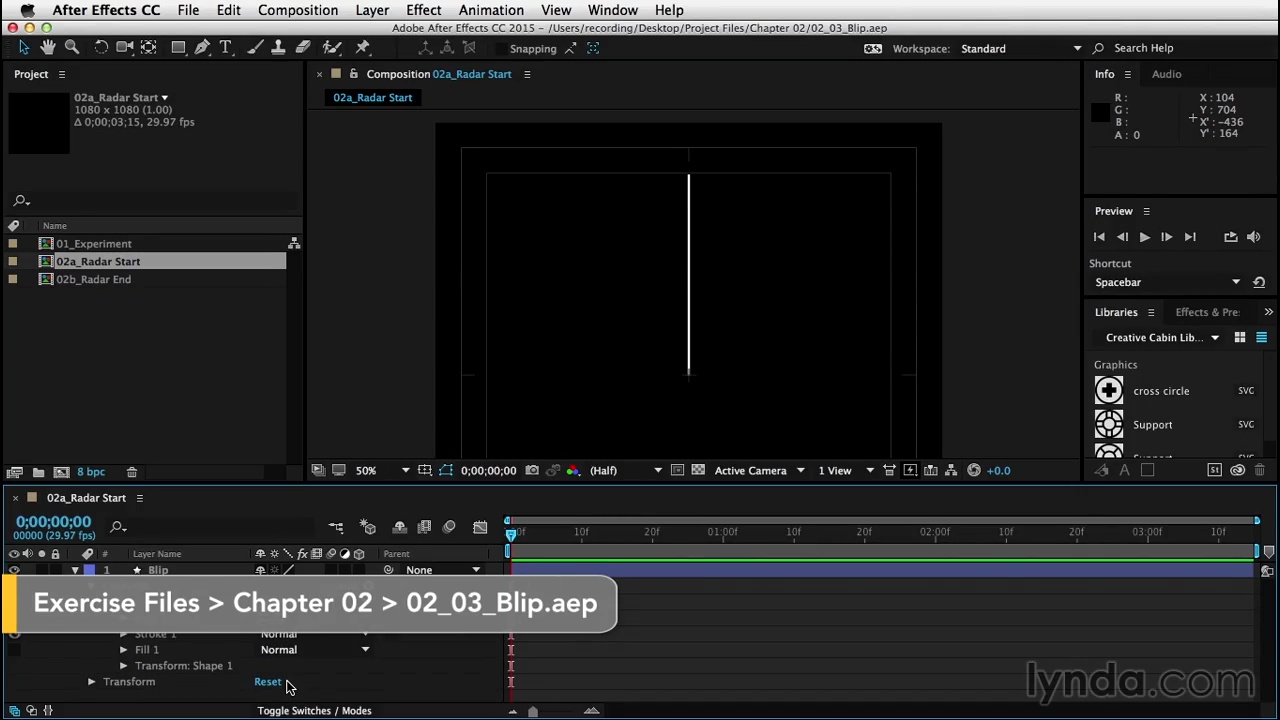Open the File menu
Viewport: 1280px width, 720px height.
pyautogui.click(x=188, y=10)
